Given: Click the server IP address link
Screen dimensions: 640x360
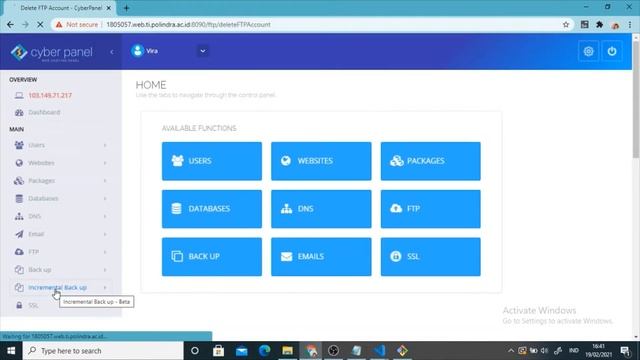Looking at the screenshot, I should pyautogui.click(x=50, y=95).
